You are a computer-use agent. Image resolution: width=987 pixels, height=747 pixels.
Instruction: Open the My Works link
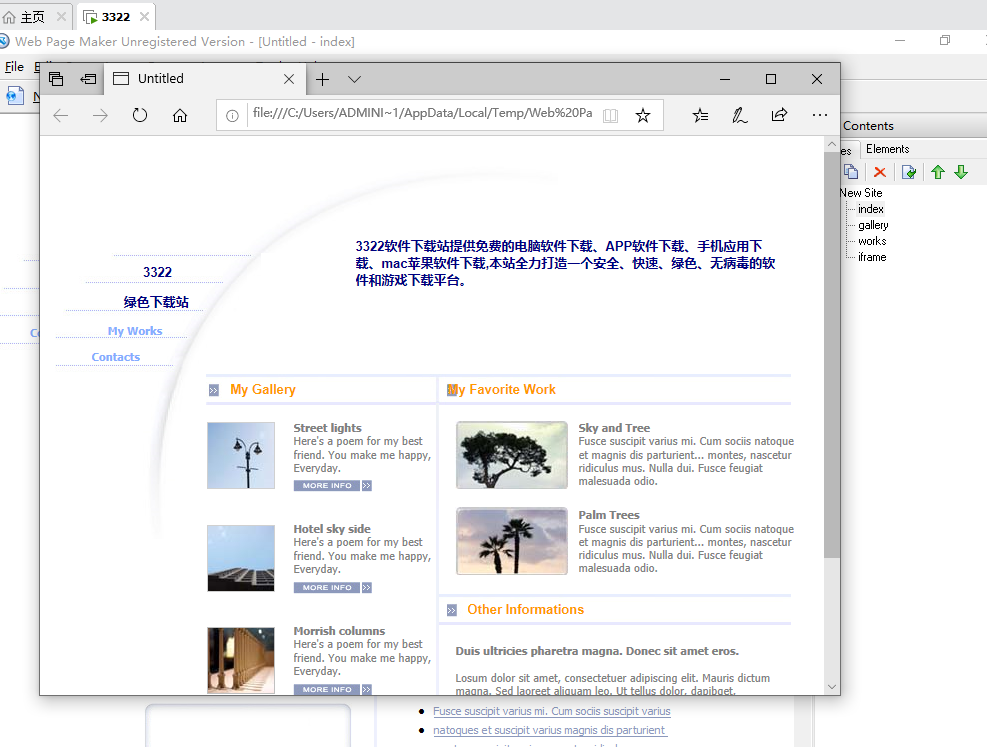(x=135, y=331)
